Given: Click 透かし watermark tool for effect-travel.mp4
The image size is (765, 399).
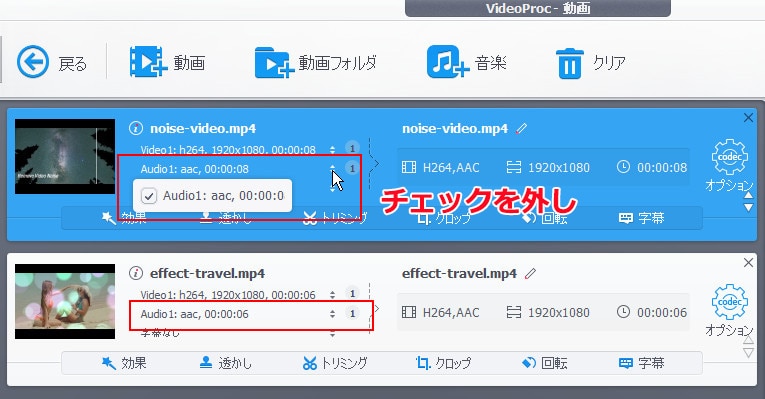Looking at the screenshot, I should pyautogui.click(x=225, y=363).
